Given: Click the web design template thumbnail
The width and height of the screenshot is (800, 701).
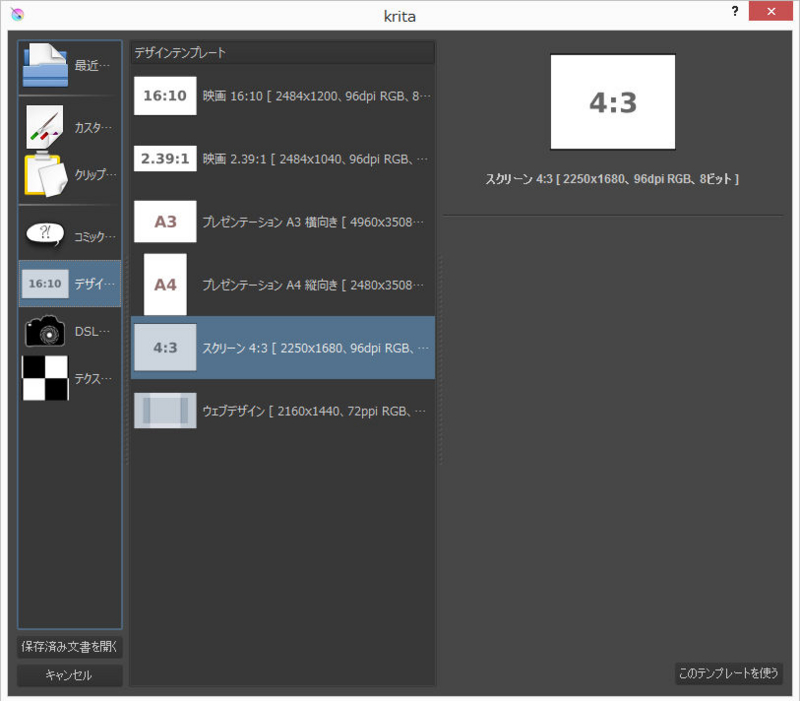Looking at the screenshot, I should click(x=165, y=411).
